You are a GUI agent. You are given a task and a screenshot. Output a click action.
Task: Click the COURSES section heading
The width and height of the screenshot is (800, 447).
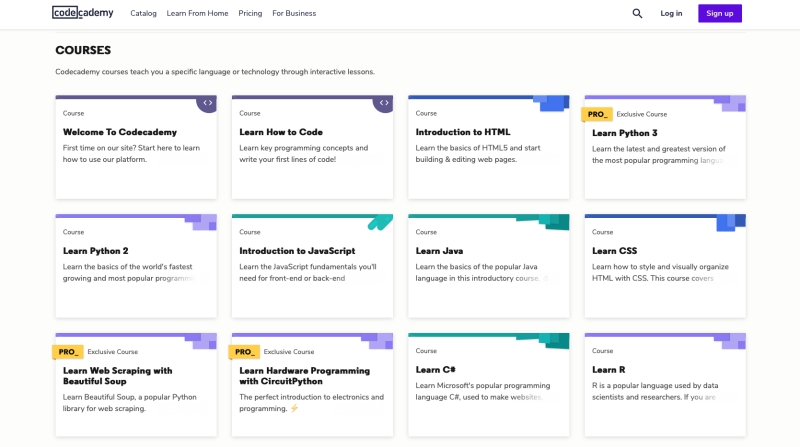[x=83, y=50]
